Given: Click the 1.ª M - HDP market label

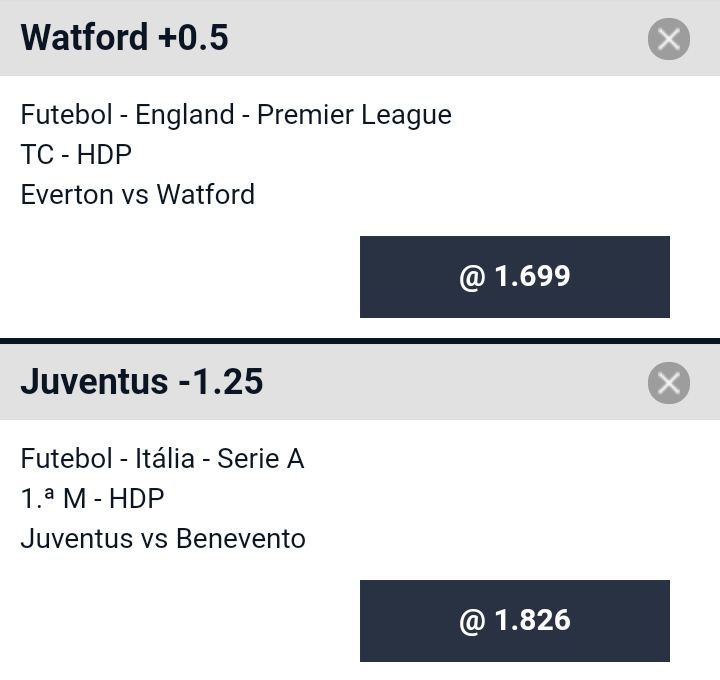Looking at the screenshot, I should pos(92,498).
